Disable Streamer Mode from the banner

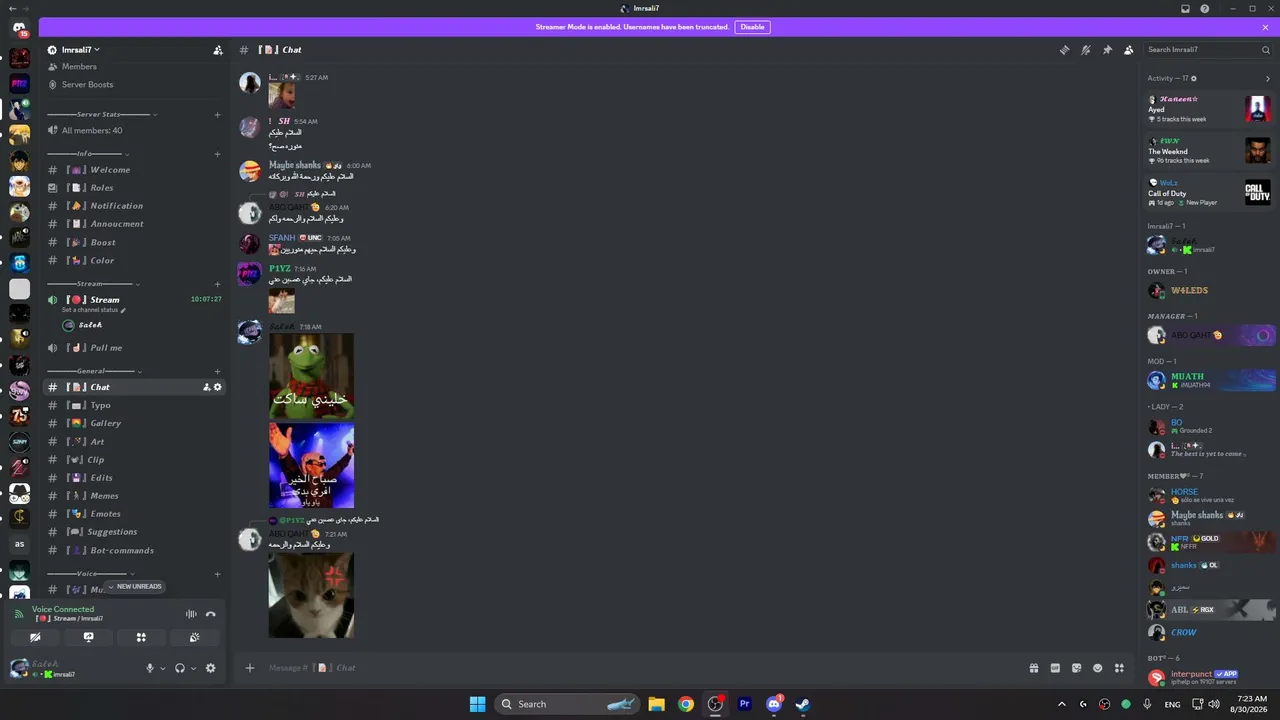pyautogui.click(x=752, y=27)
